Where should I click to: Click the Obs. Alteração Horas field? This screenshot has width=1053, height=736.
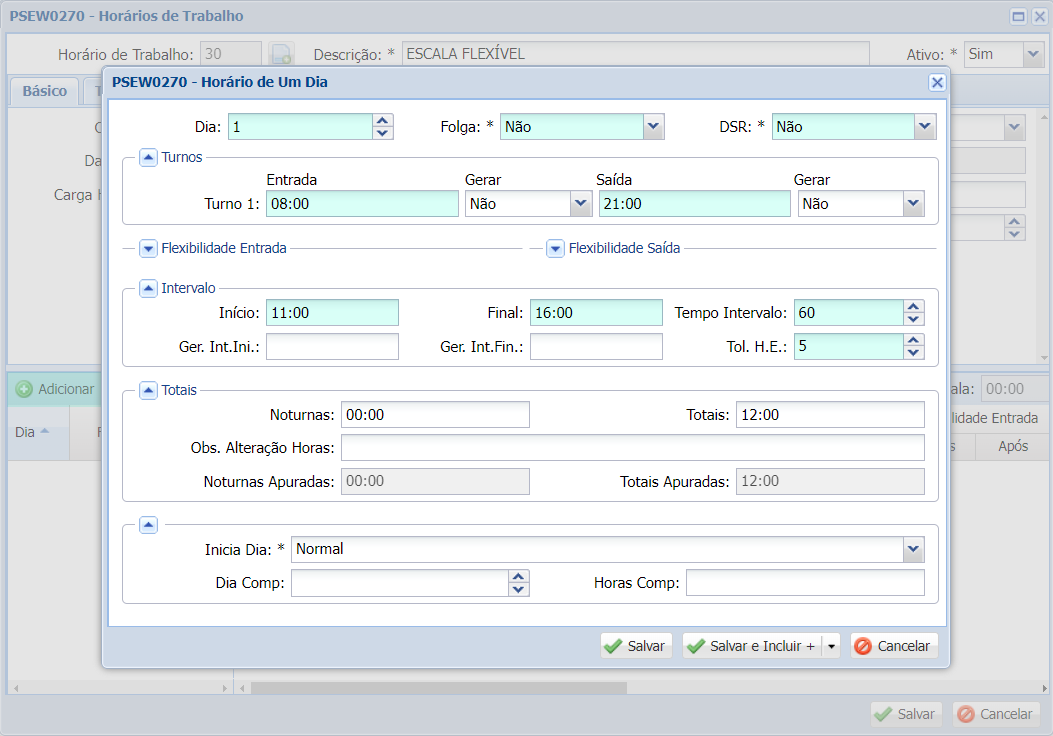[632, 447]
